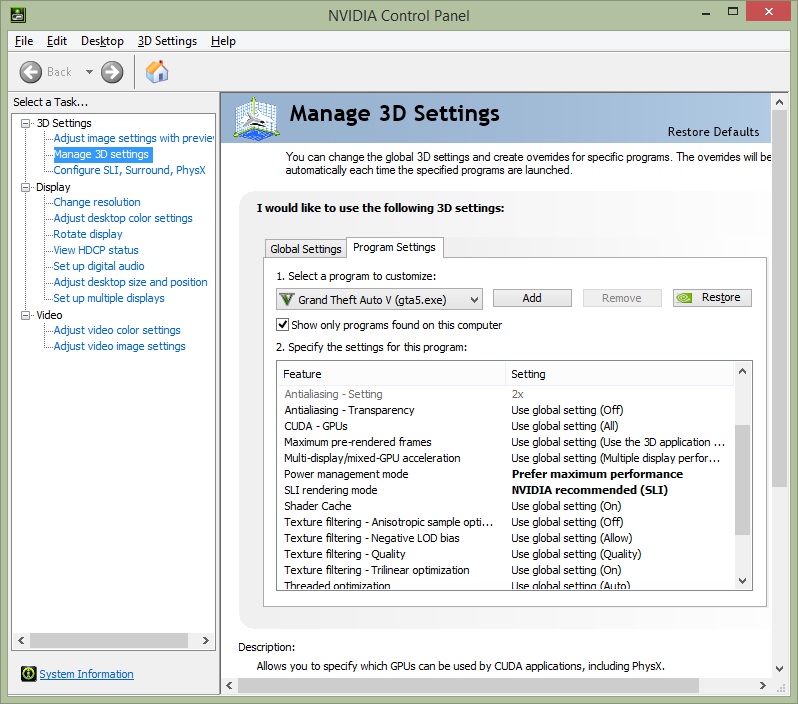Viewport: 798px width, 704px height.
Task: Open the Help menu
Action: point(223,41)
